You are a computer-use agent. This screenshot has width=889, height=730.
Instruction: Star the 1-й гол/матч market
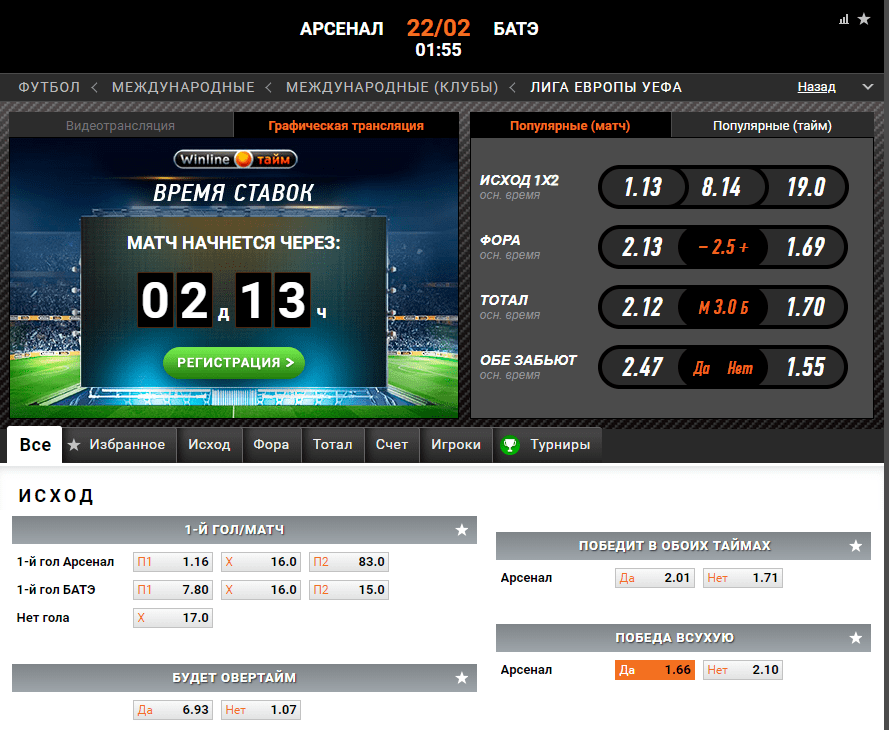click(x=462, y=530)
